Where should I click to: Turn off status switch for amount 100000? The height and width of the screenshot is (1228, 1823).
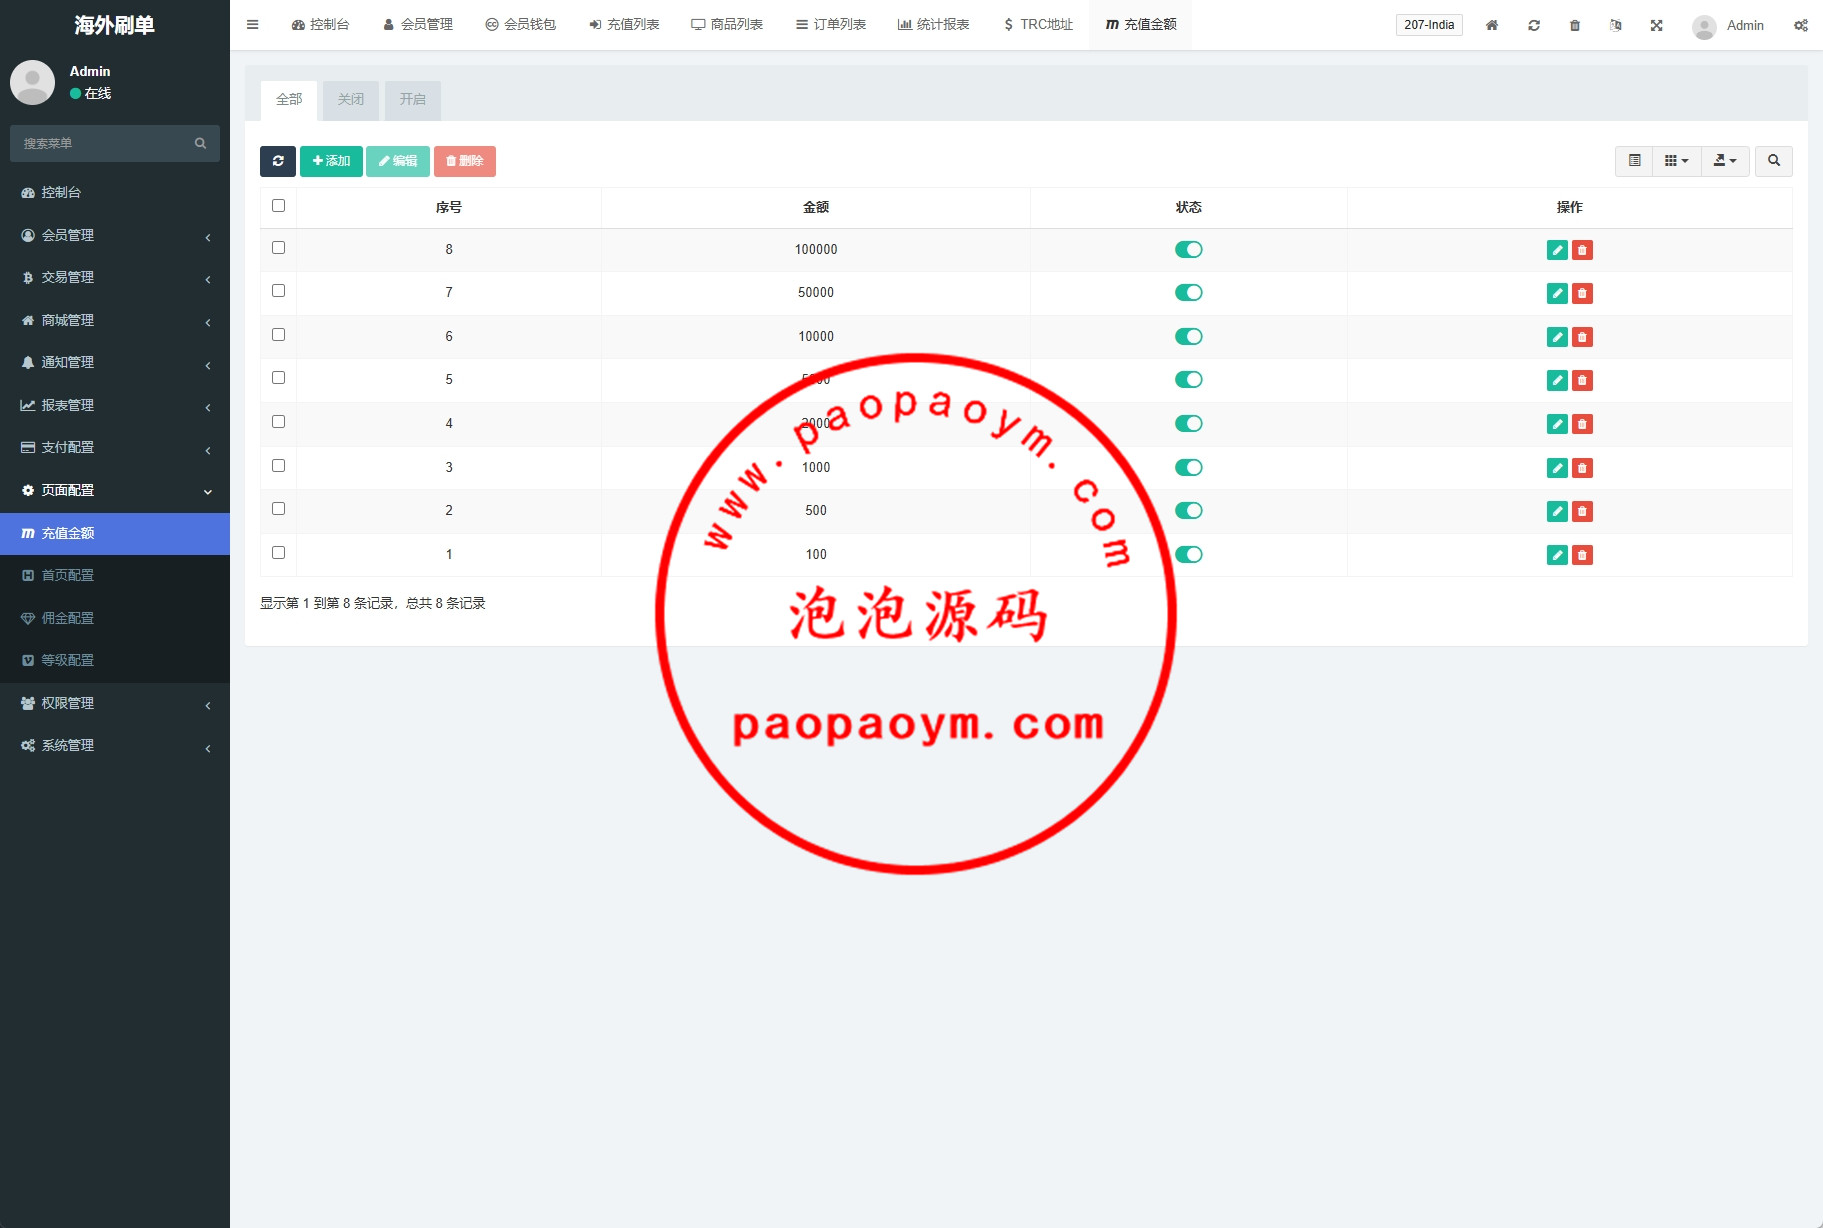tap(1188, 250)
